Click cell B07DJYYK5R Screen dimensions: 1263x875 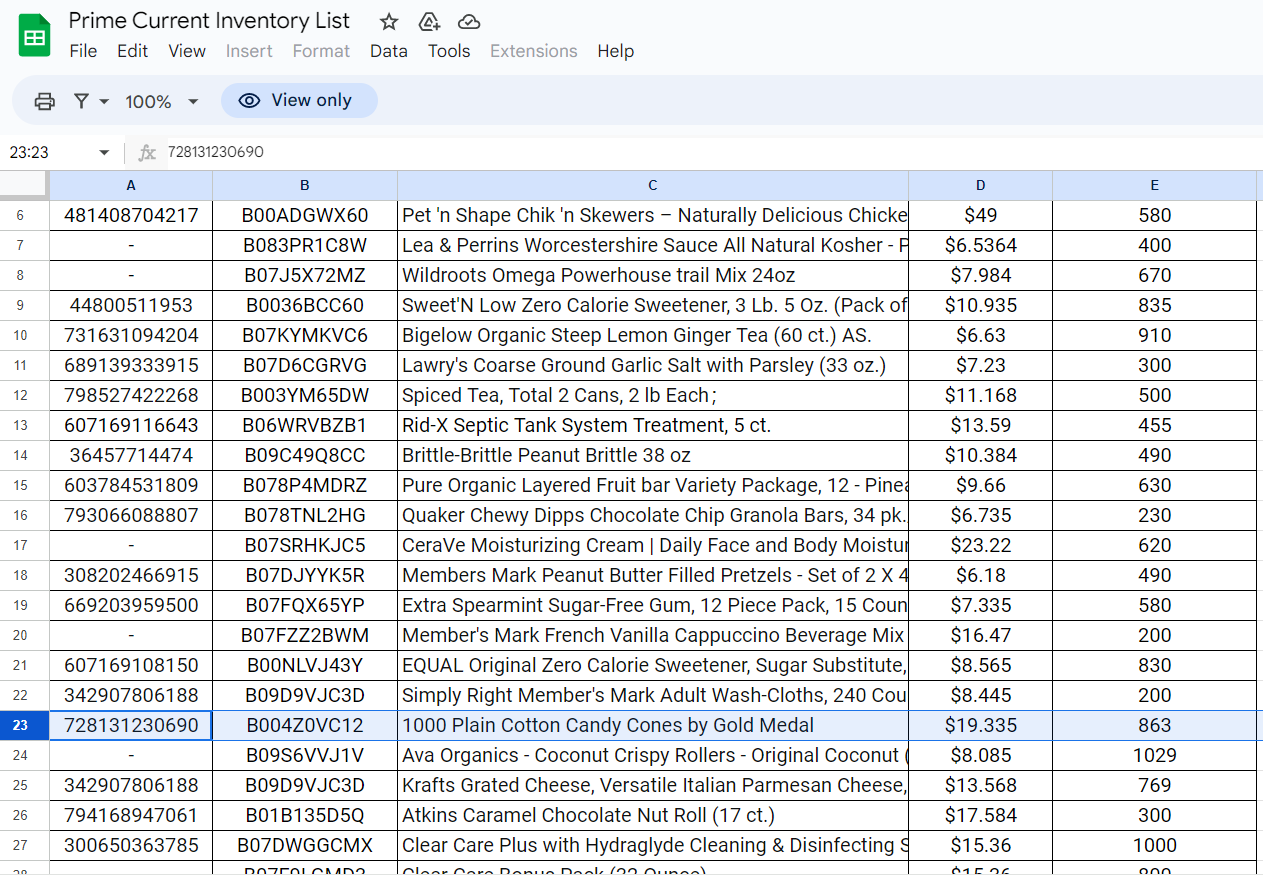click(x=305, y=575)
